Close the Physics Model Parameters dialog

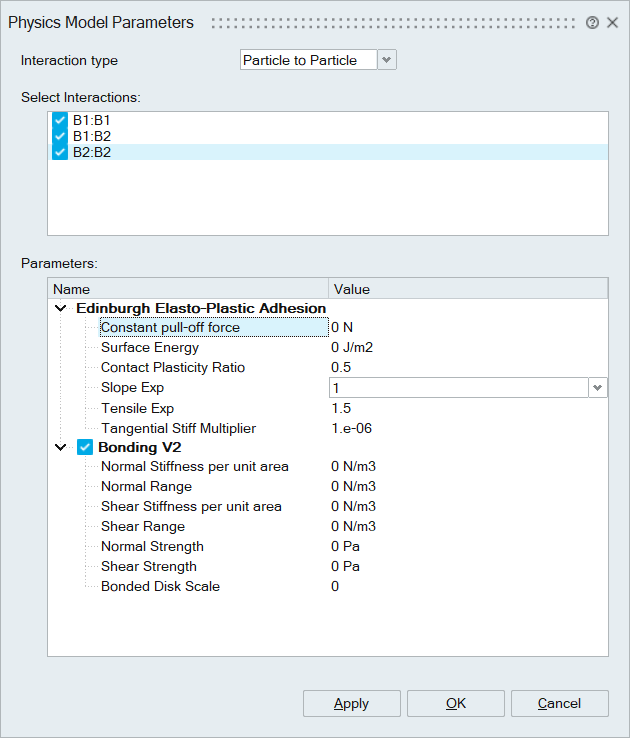click(612, 23)
